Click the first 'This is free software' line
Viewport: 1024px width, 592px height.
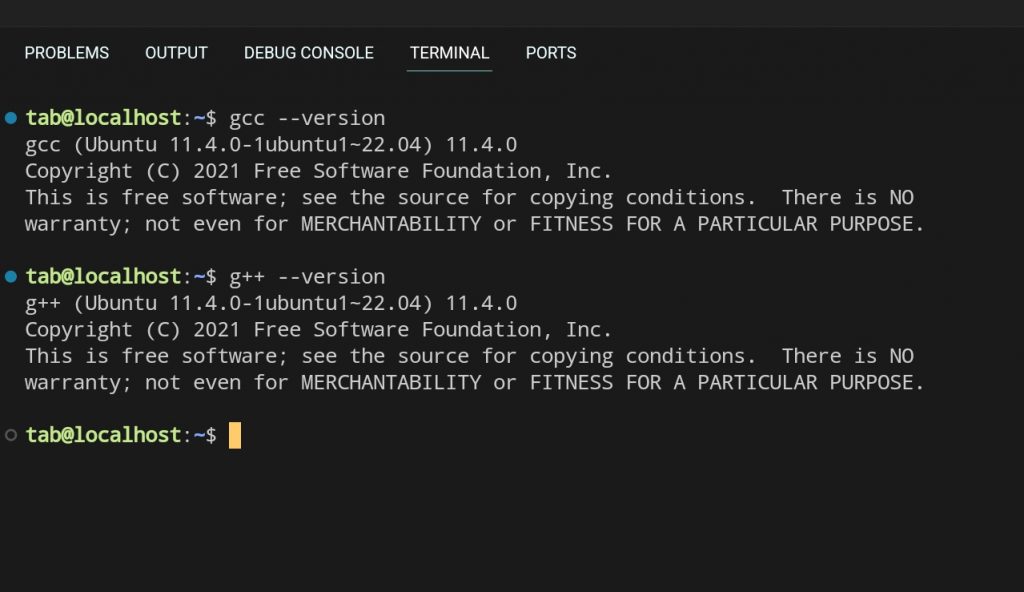(x=469, y=198)
